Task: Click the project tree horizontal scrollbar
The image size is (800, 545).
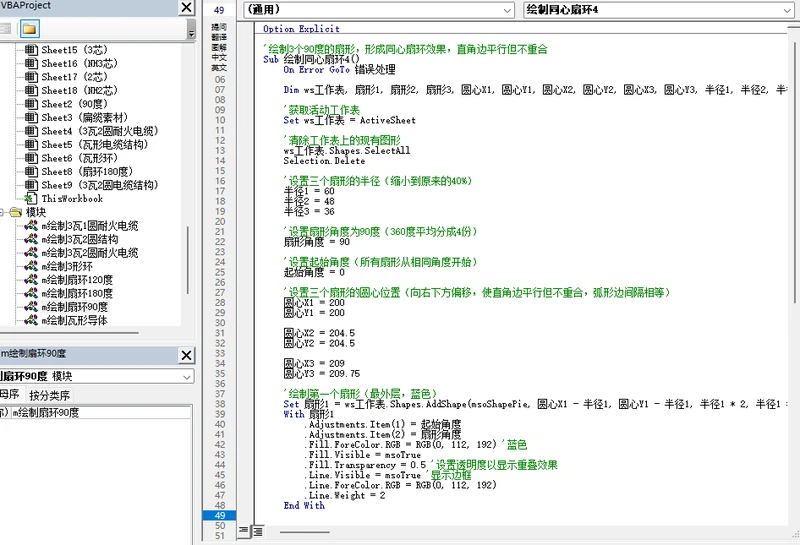Action: click(x=69, y=333)
